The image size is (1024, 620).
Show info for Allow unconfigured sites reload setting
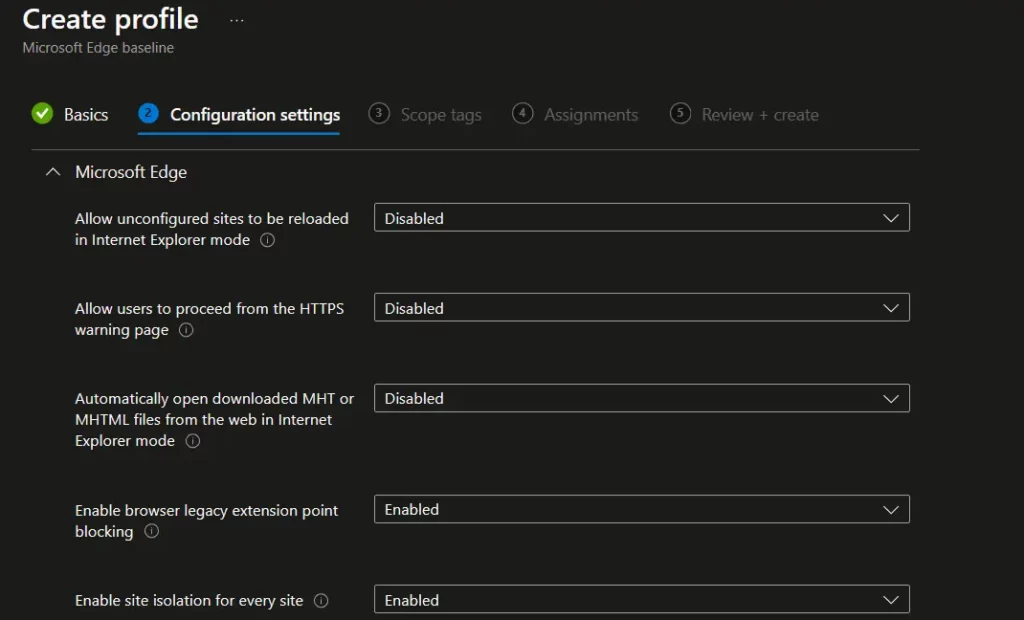pos(267,240)
